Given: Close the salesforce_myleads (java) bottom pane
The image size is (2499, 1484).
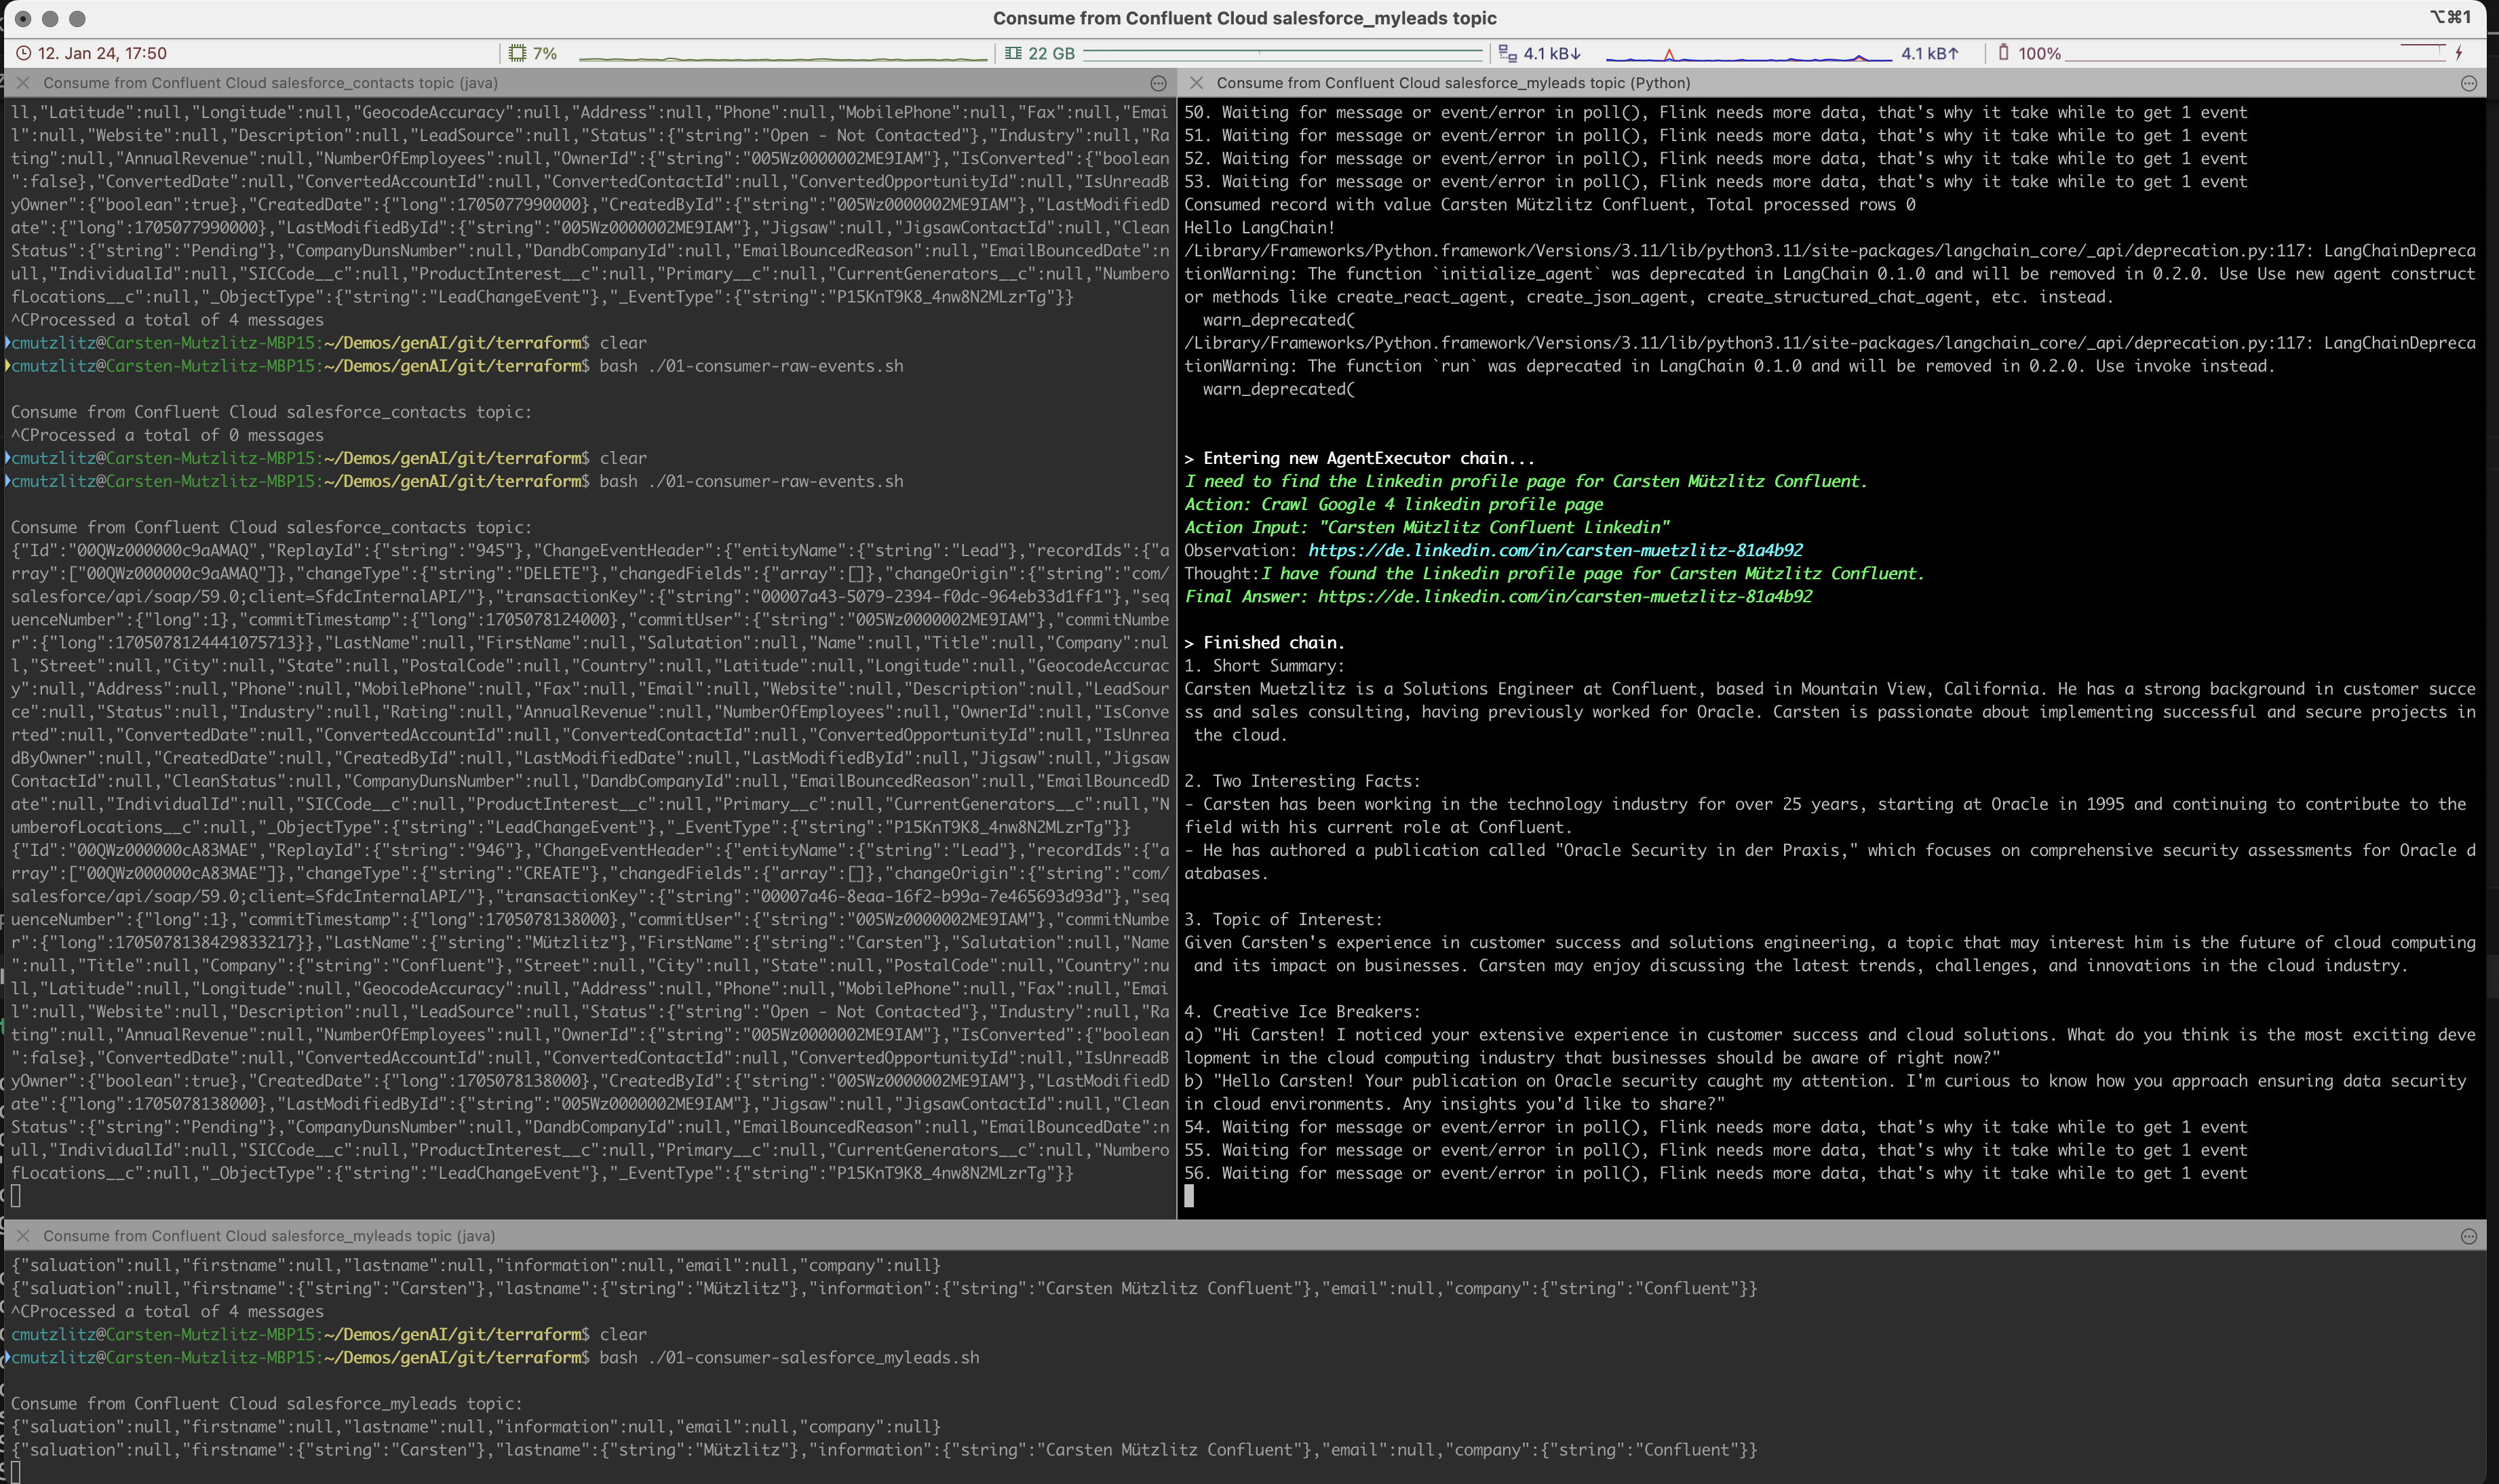Looking at the screenshot, I should pyautogui.click(x=23, y=1236).
